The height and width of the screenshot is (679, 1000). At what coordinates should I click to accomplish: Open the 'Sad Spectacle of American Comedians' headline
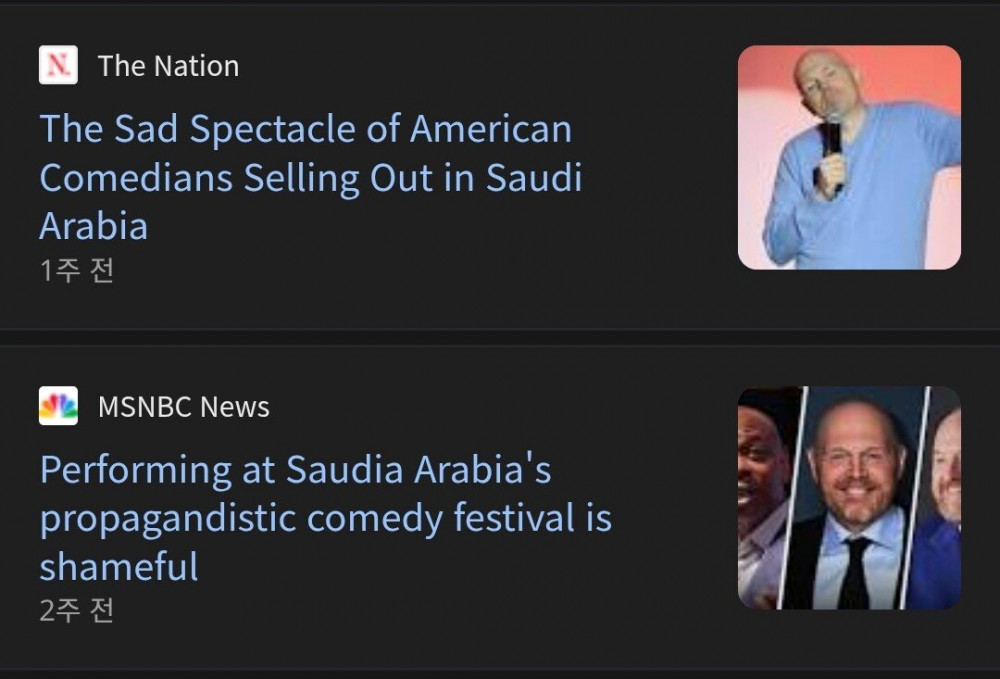coord(305,130)
